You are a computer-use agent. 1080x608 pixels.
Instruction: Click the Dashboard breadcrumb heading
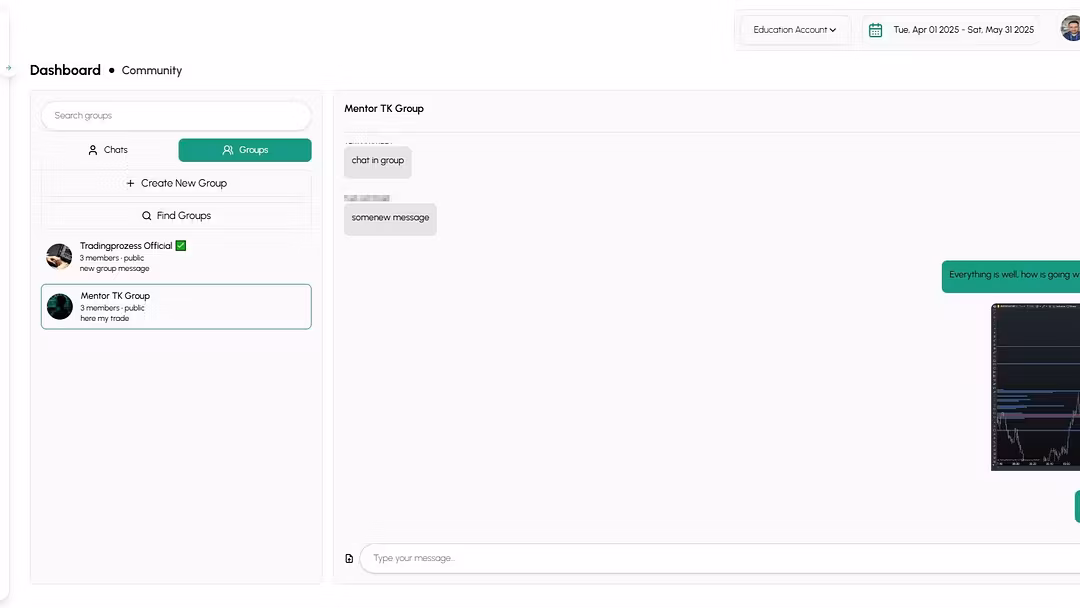point(65,70)
